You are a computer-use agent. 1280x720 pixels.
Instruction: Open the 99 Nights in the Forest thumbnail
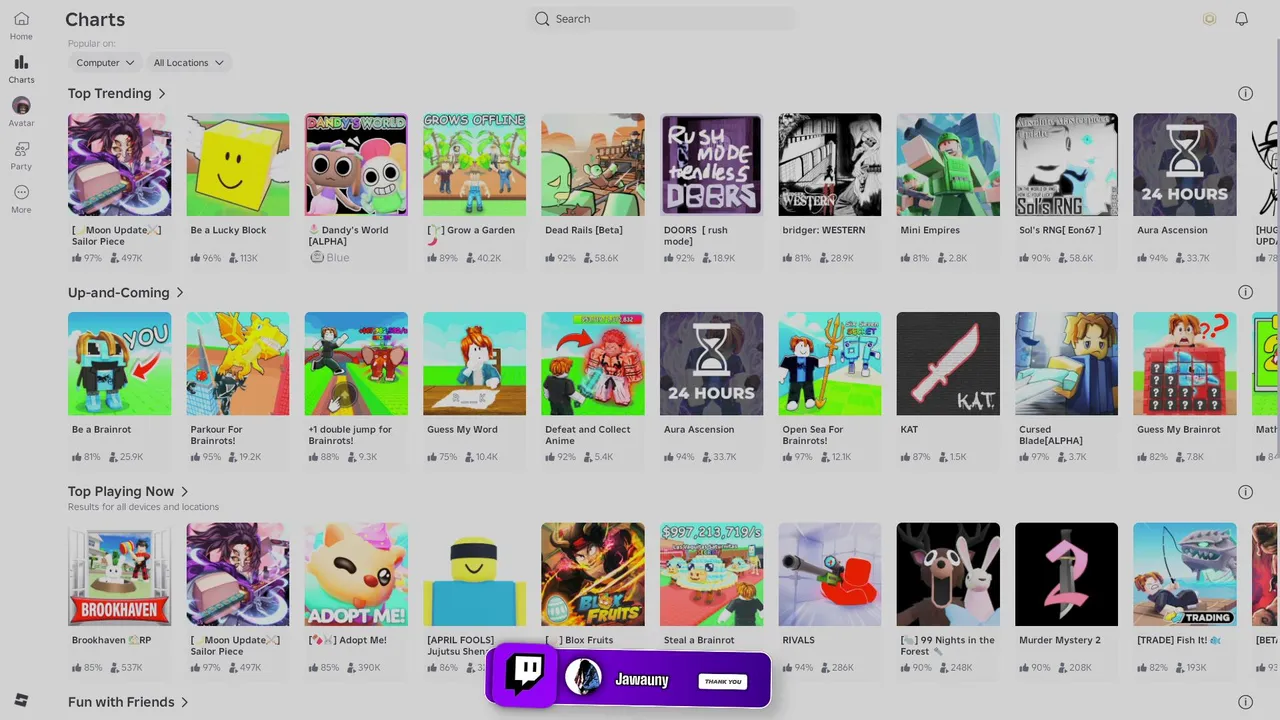tap(948, 574)
